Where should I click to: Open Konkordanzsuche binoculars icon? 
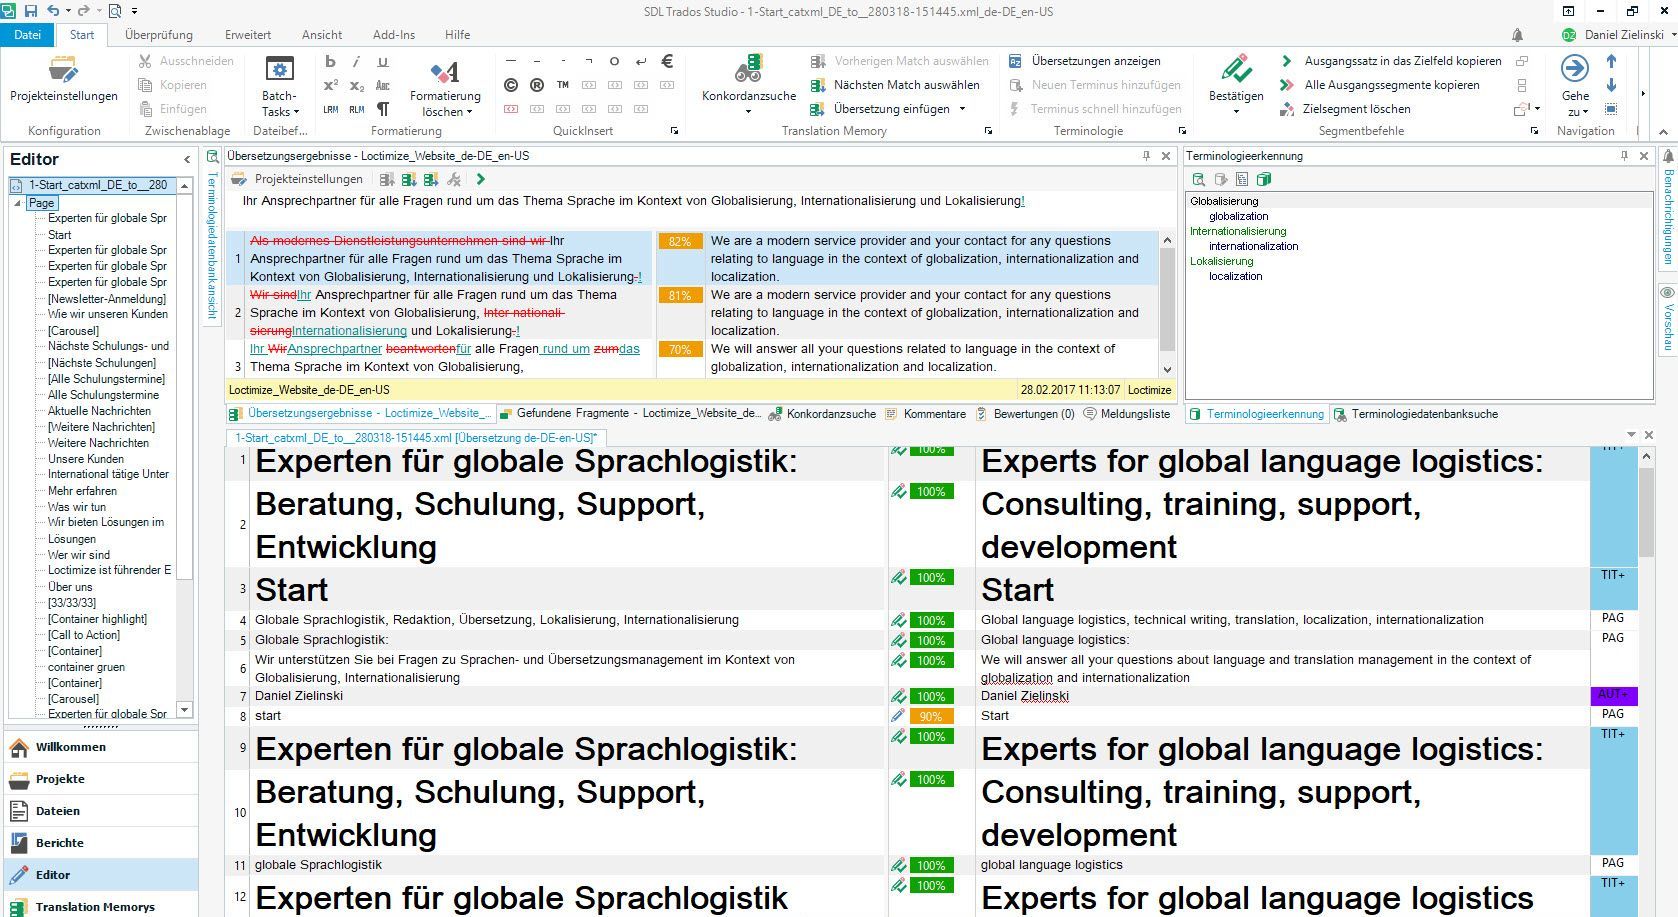click(748, 68)
